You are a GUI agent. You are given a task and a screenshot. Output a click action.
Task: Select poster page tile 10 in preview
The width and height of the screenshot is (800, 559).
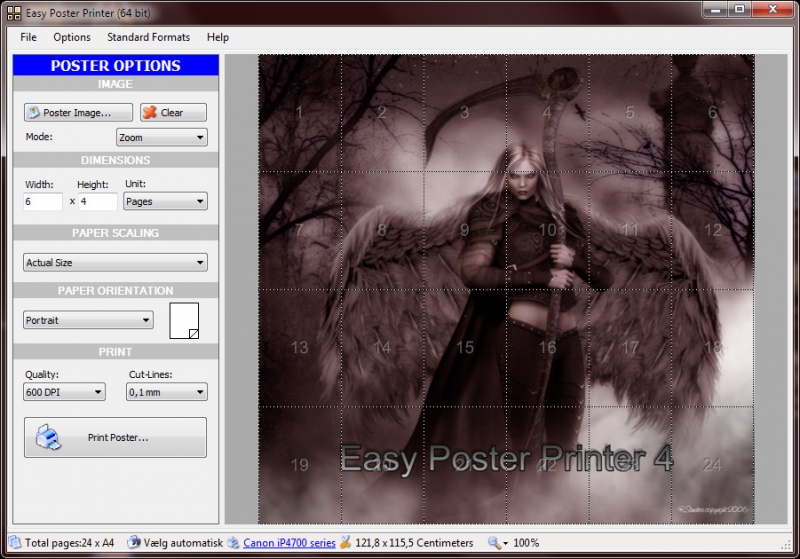(x=547, y=230)
